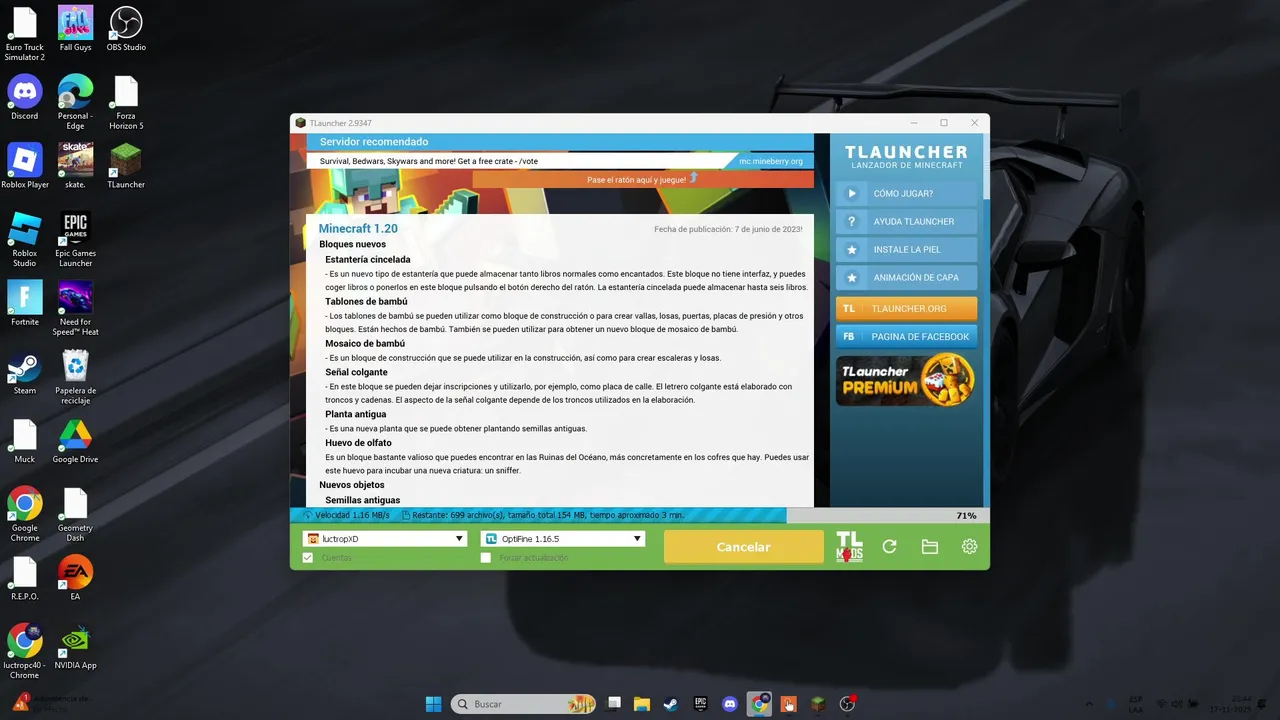Click the ANIMACIÓN DE CAPA menu button
1280x720 pixels.
tap(906, 278)
